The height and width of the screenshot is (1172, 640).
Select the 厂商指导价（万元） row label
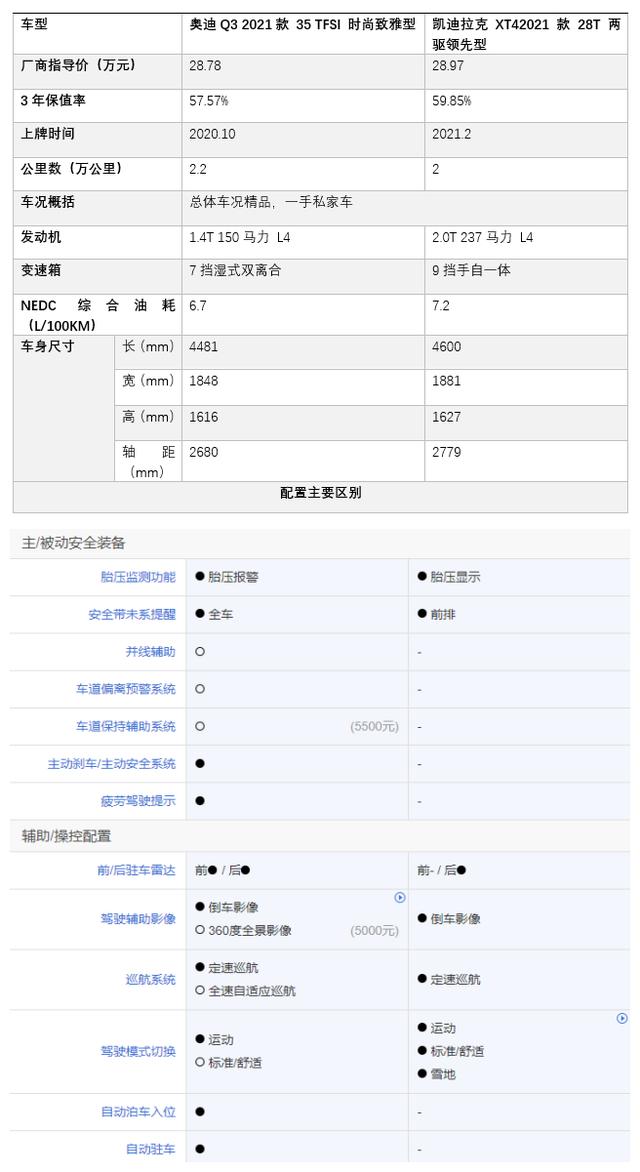point(79,66)
